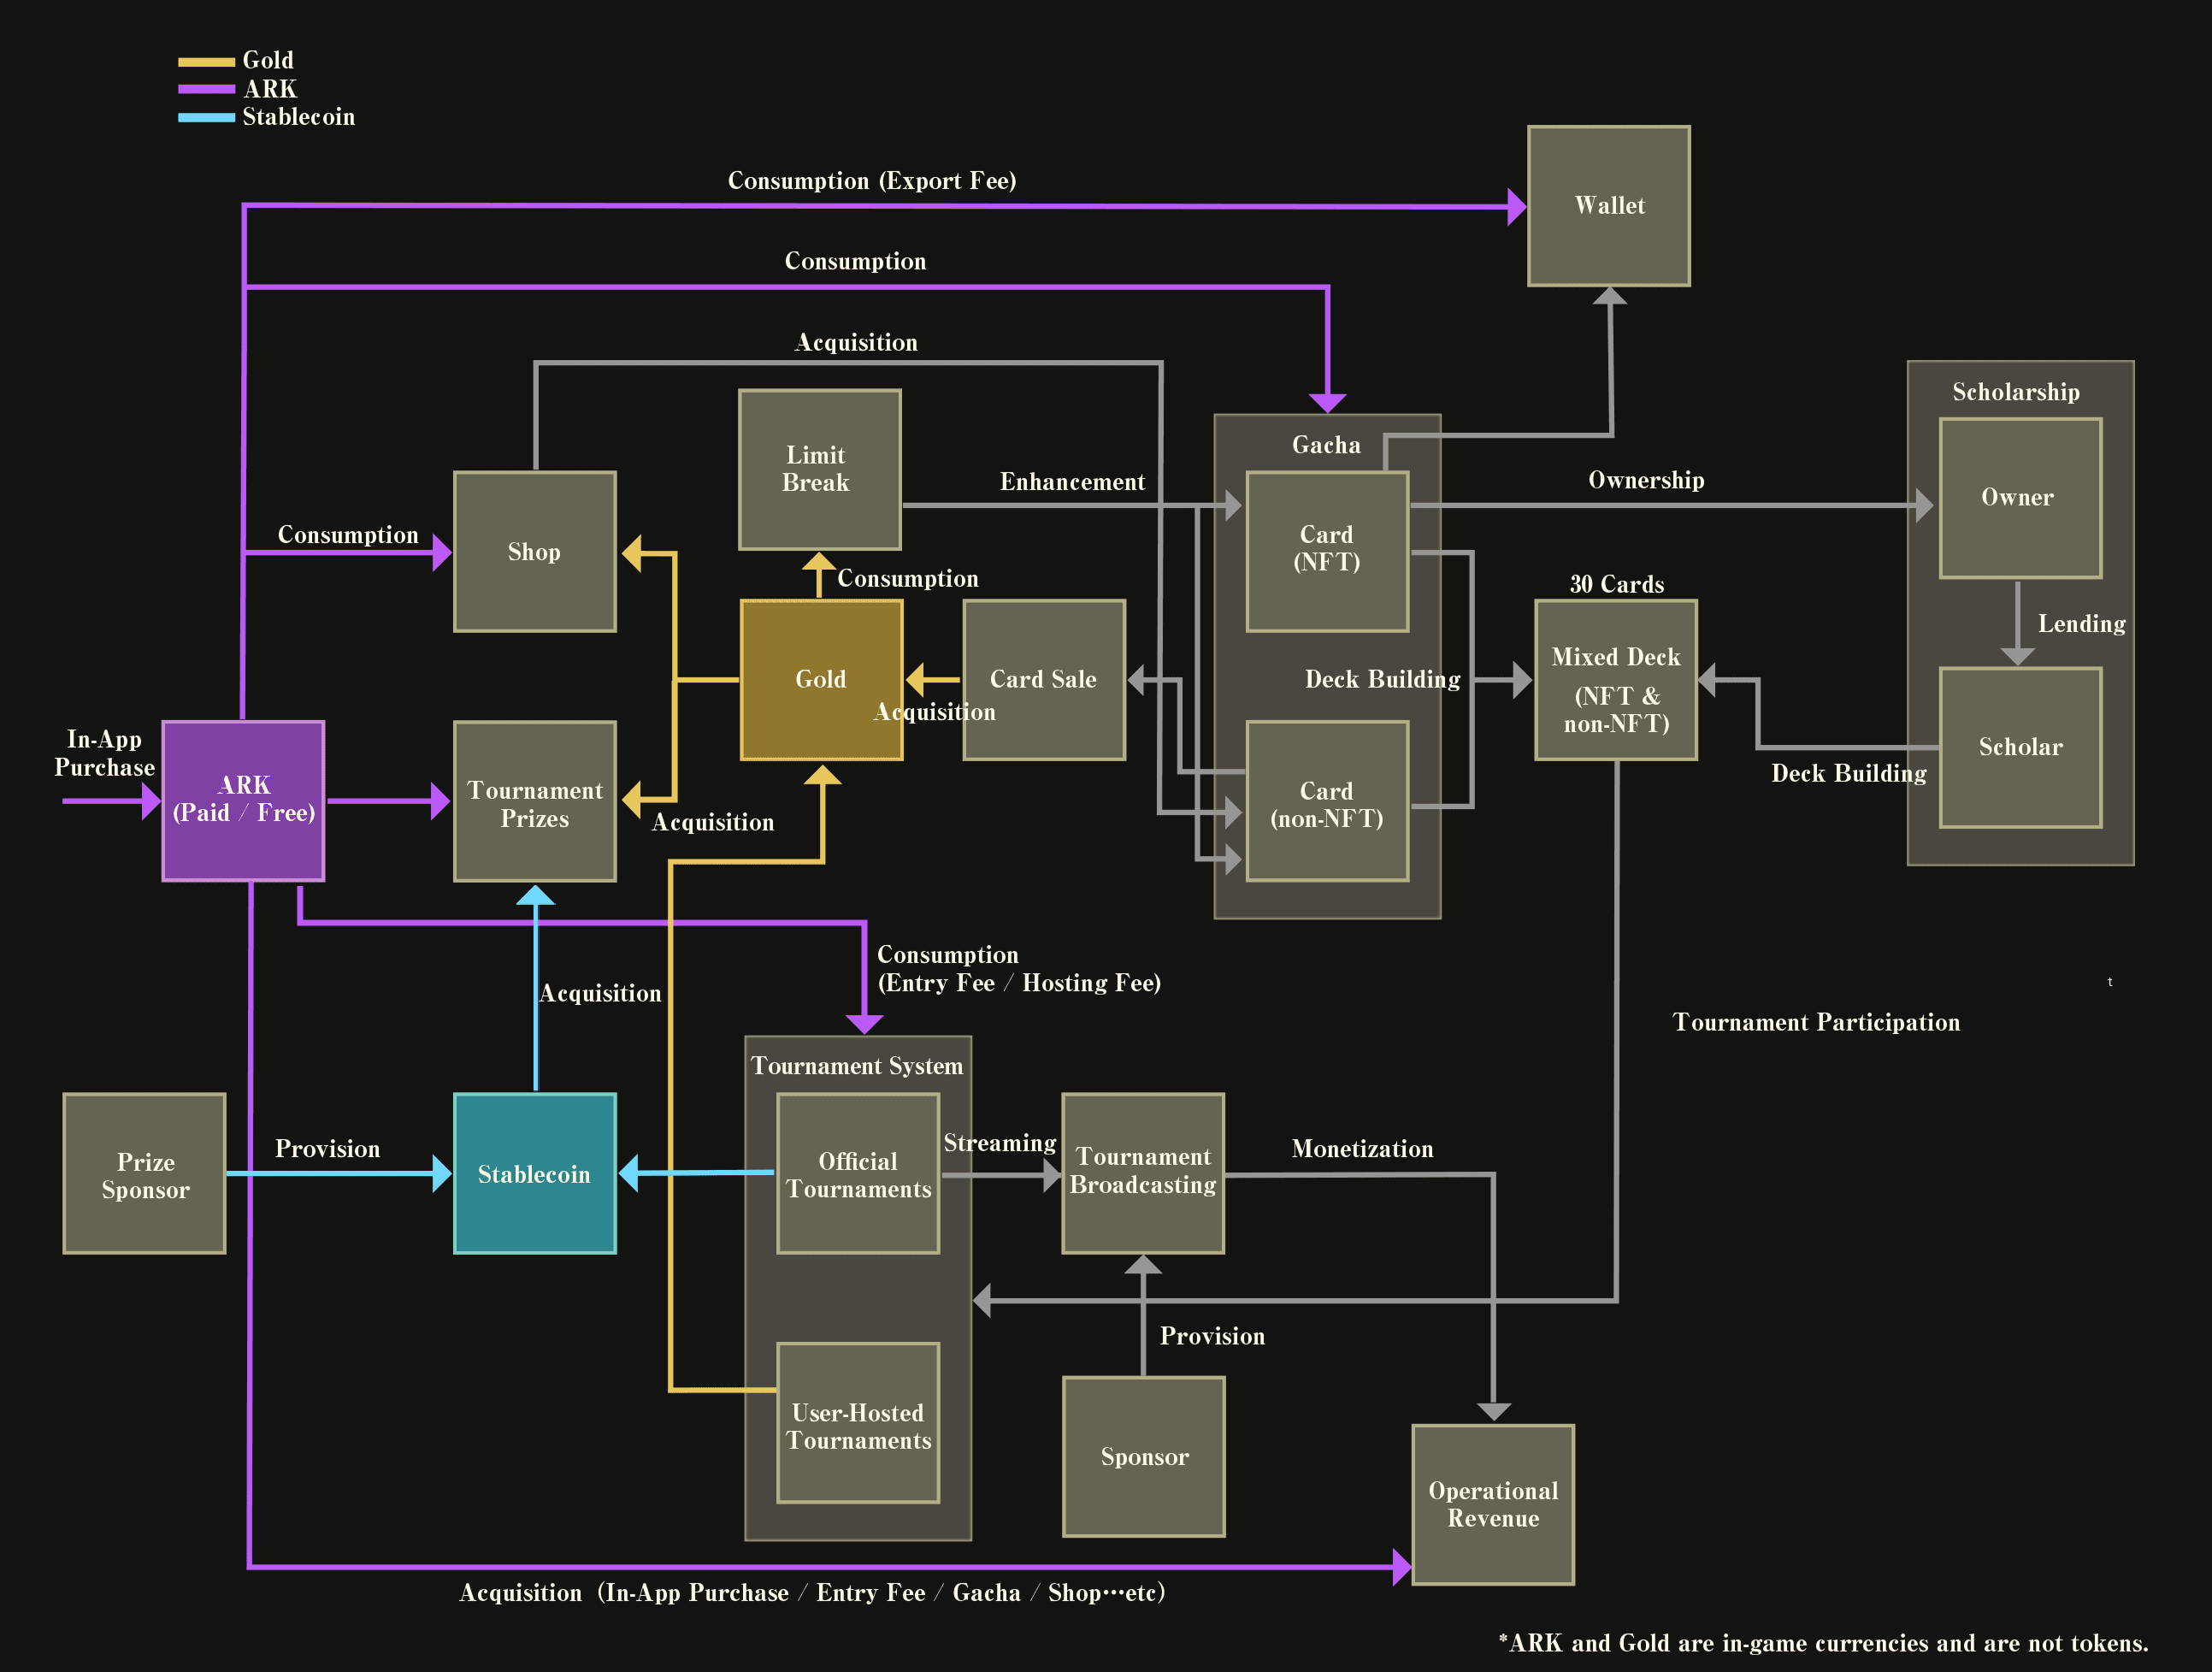Click the Tournament Prizes node

[535, 801]
